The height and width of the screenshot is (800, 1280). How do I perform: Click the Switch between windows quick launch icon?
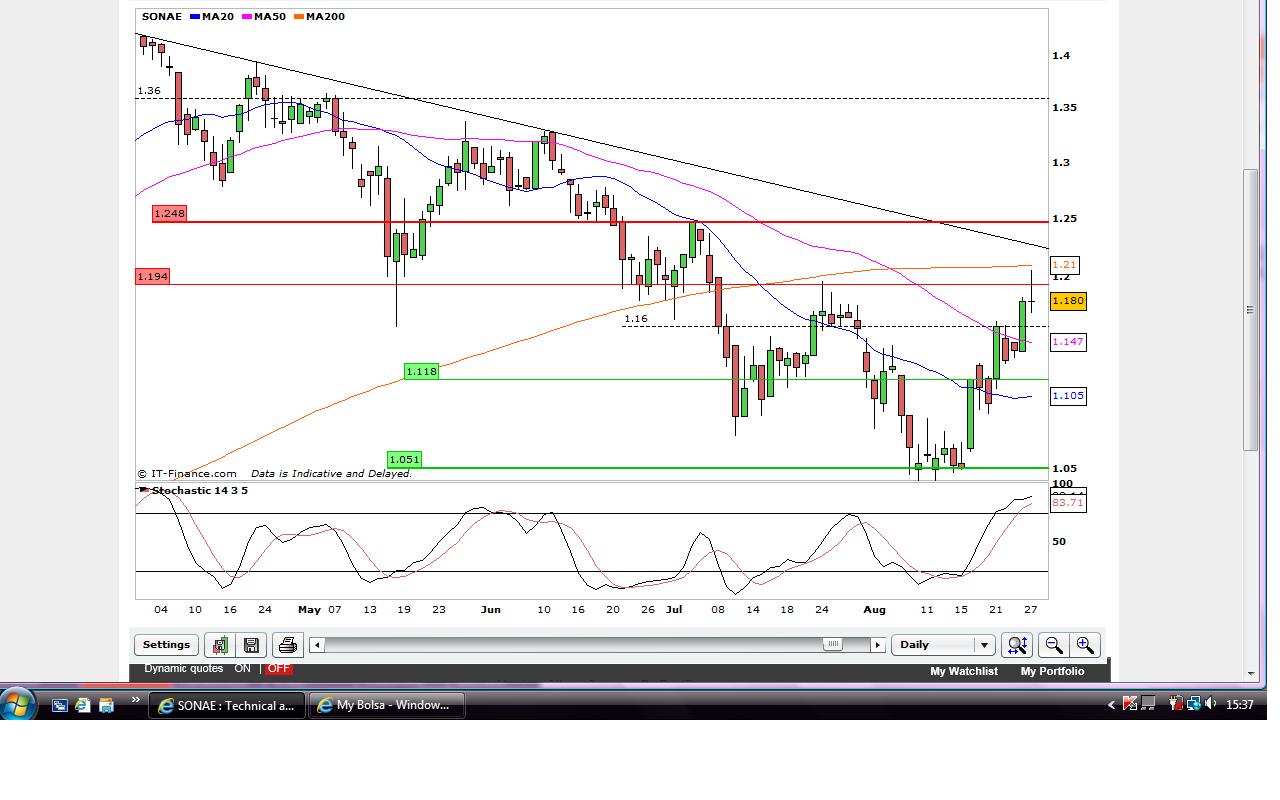coord(60,705)
